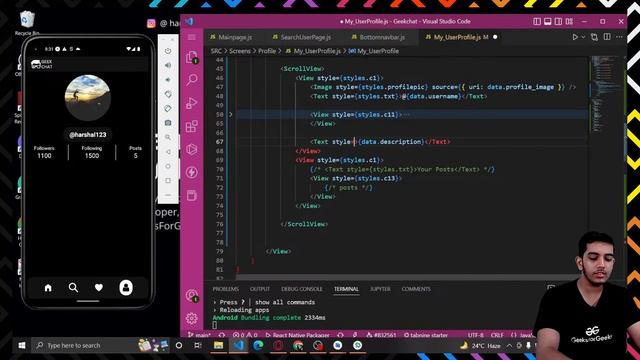Screen dimensions: 640x360
Task: Open Microsoft Edge from the taskbar
Action: (258, 346)
